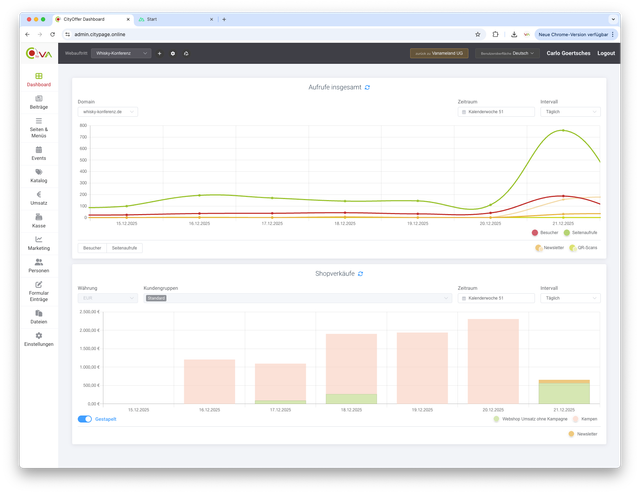The width and height of the screenshot is (640, 494).
Task: Open the Dateien files icon
Action: point(38,313)
